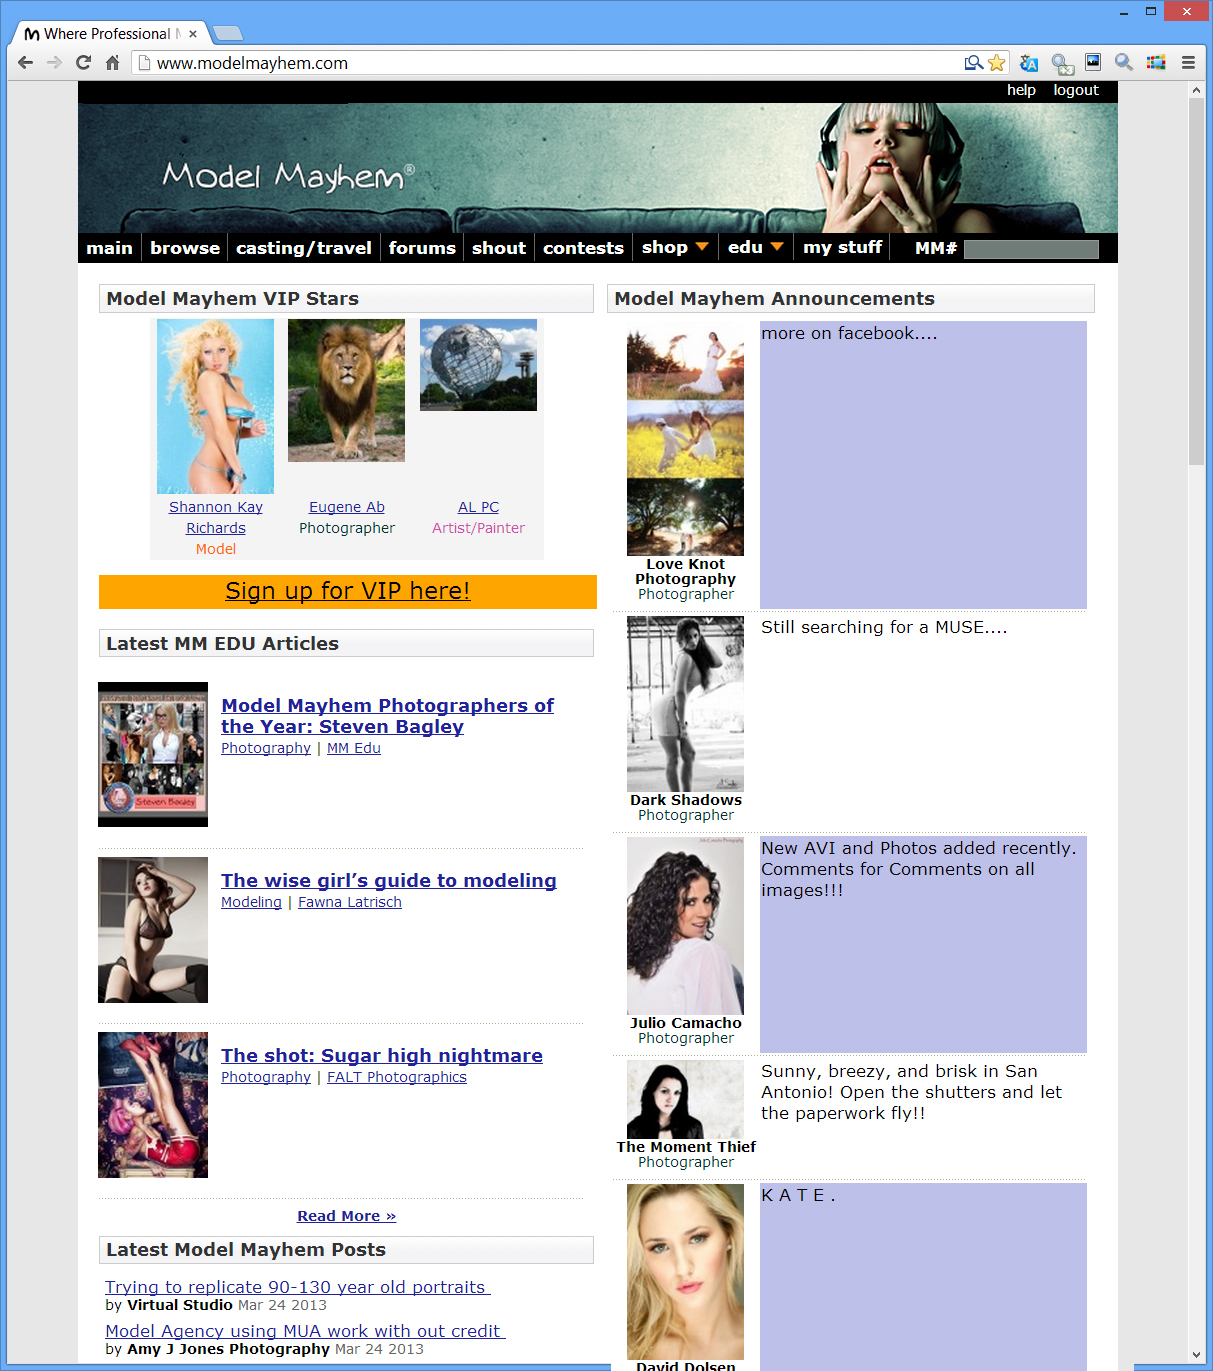Image resolution: width=1213 pixels, height=1371 pixels.
Task: Switch to the forums navigation tab
Action: pos(422,247)
